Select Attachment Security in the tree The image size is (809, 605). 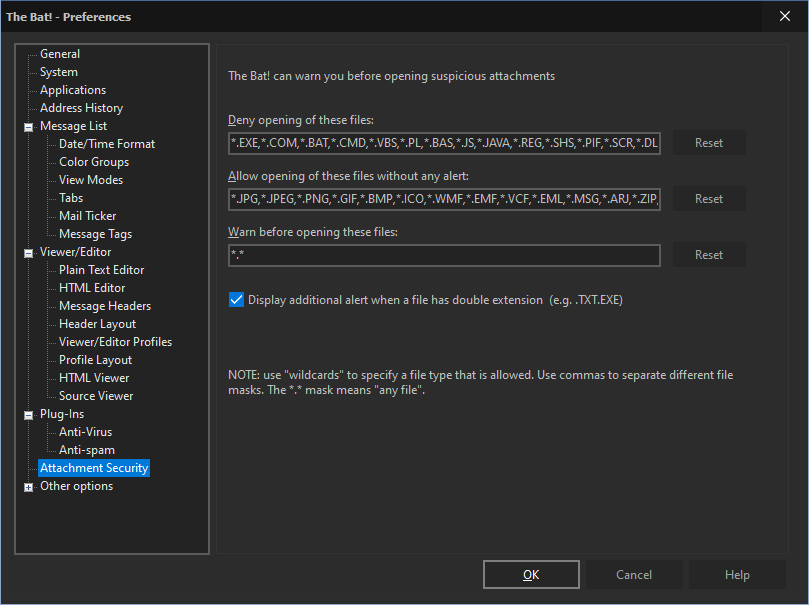pyautogui.click(x=94, y=468)
